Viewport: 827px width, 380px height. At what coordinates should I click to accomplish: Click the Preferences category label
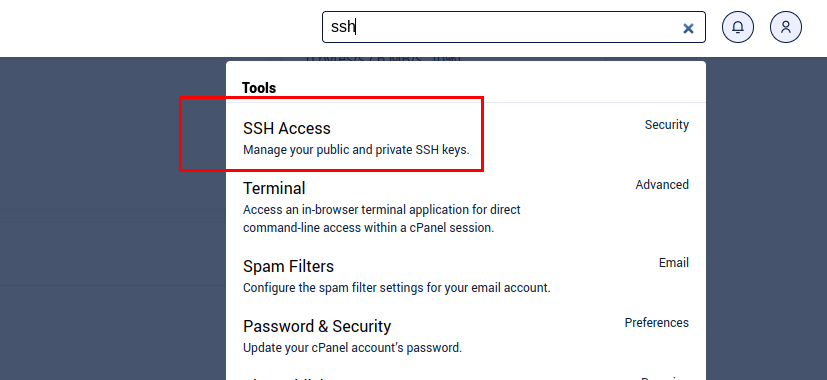pos(657,322)
